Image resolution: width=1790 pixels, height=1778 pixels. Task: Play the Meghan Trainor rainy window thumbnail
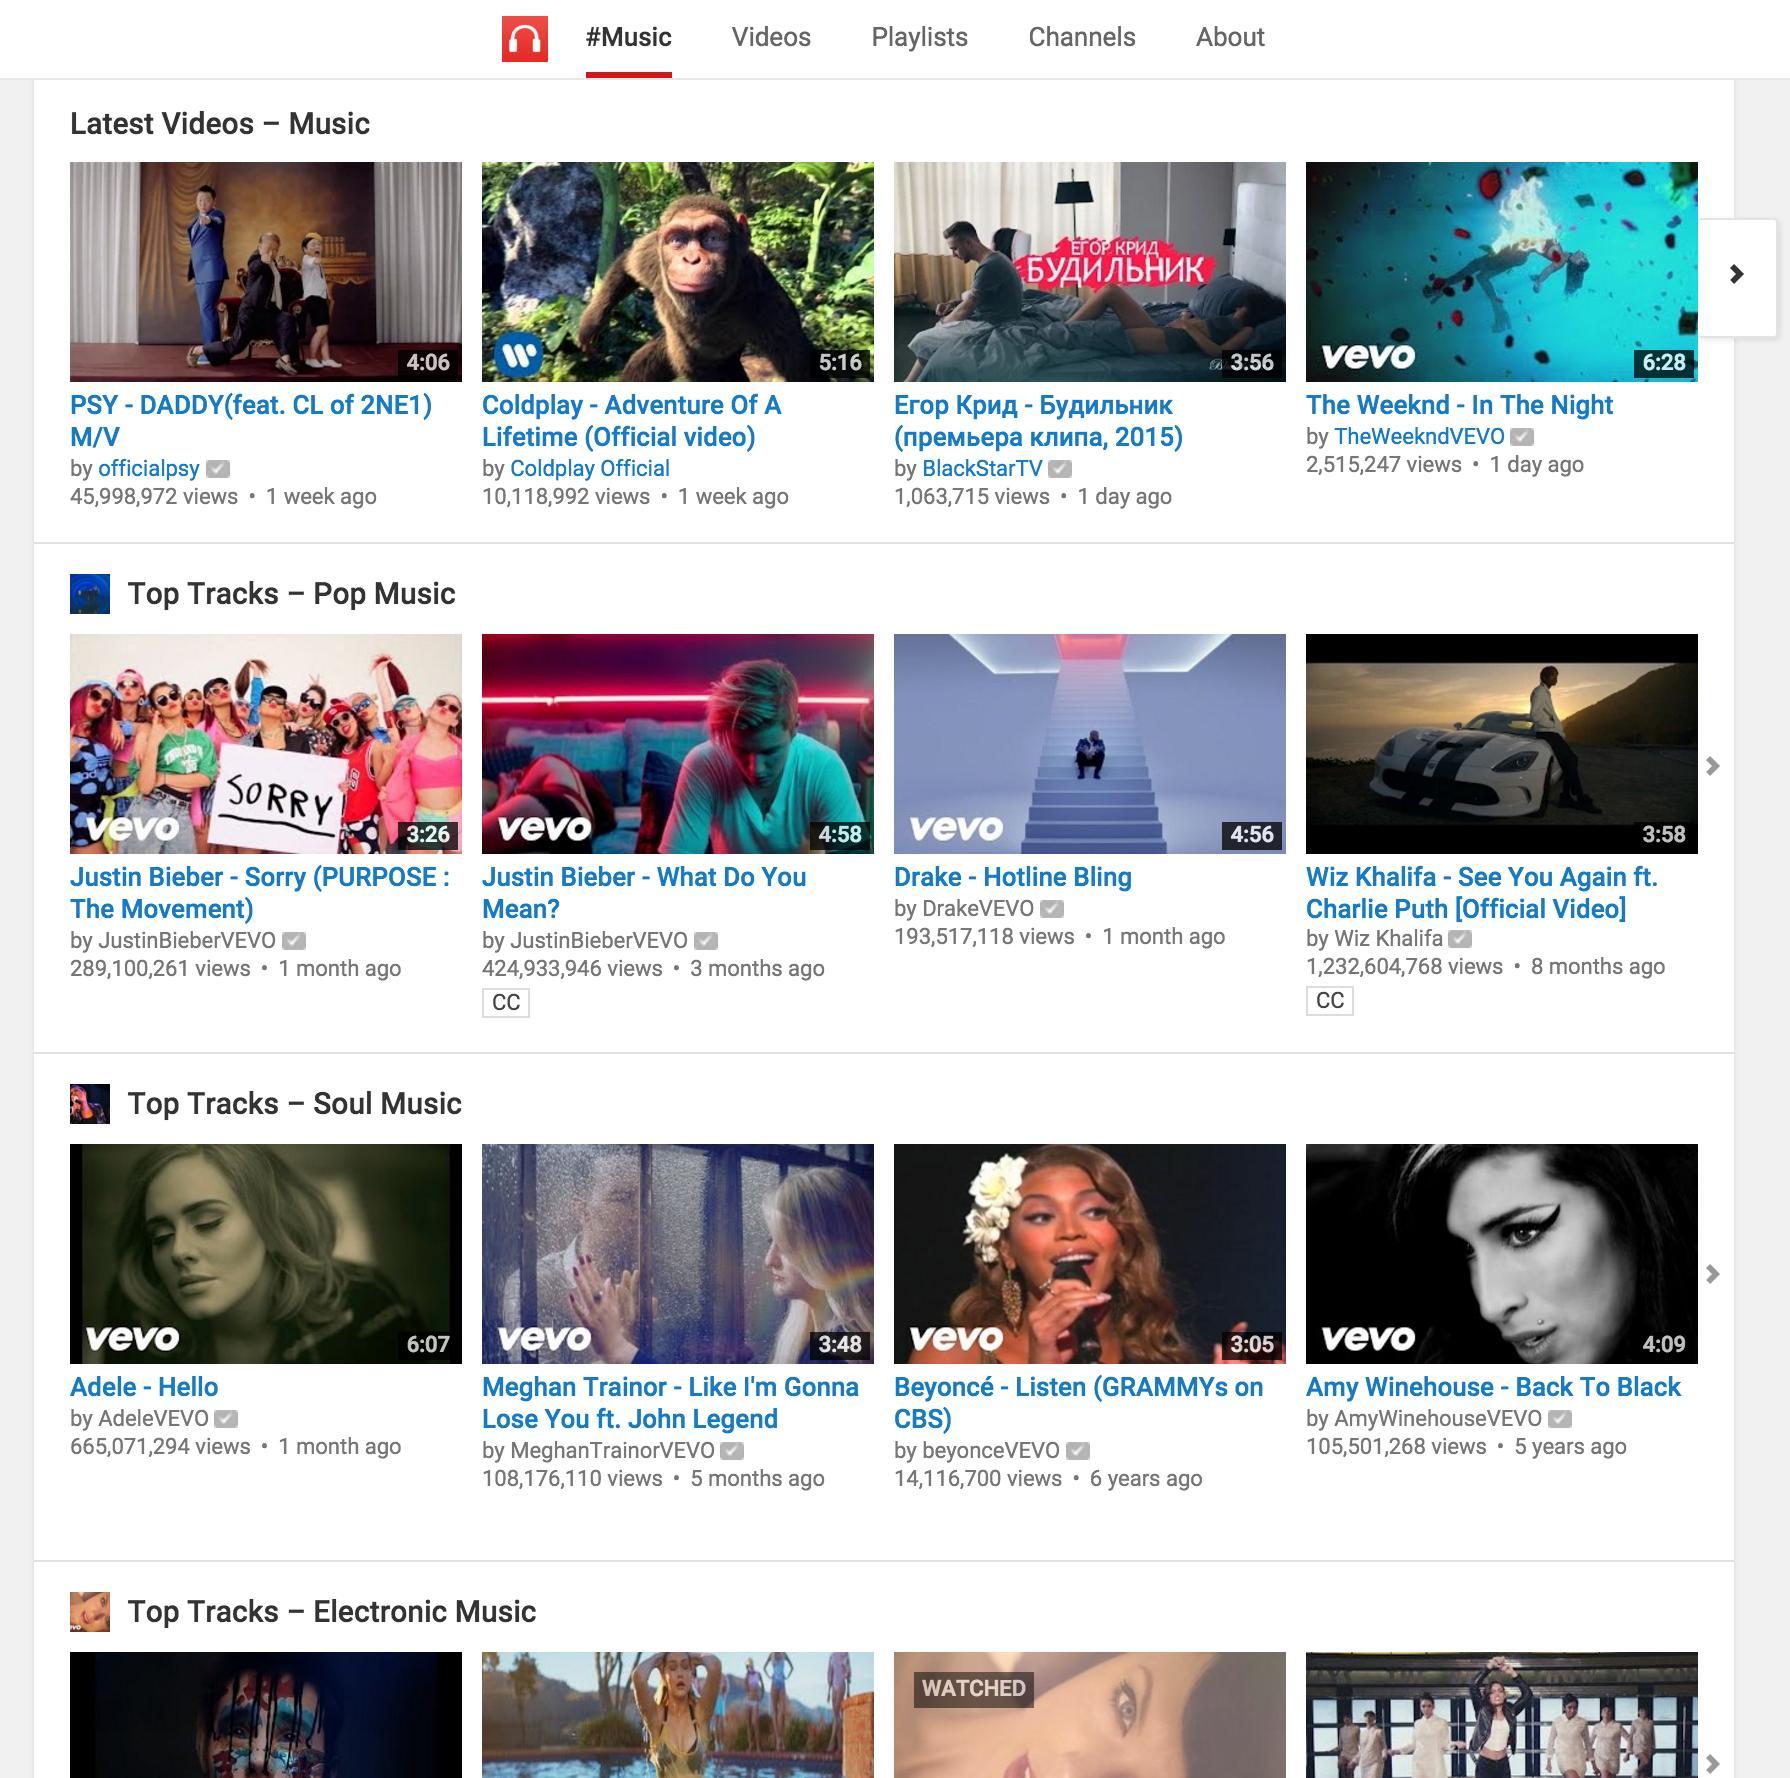click(678, 1254)
